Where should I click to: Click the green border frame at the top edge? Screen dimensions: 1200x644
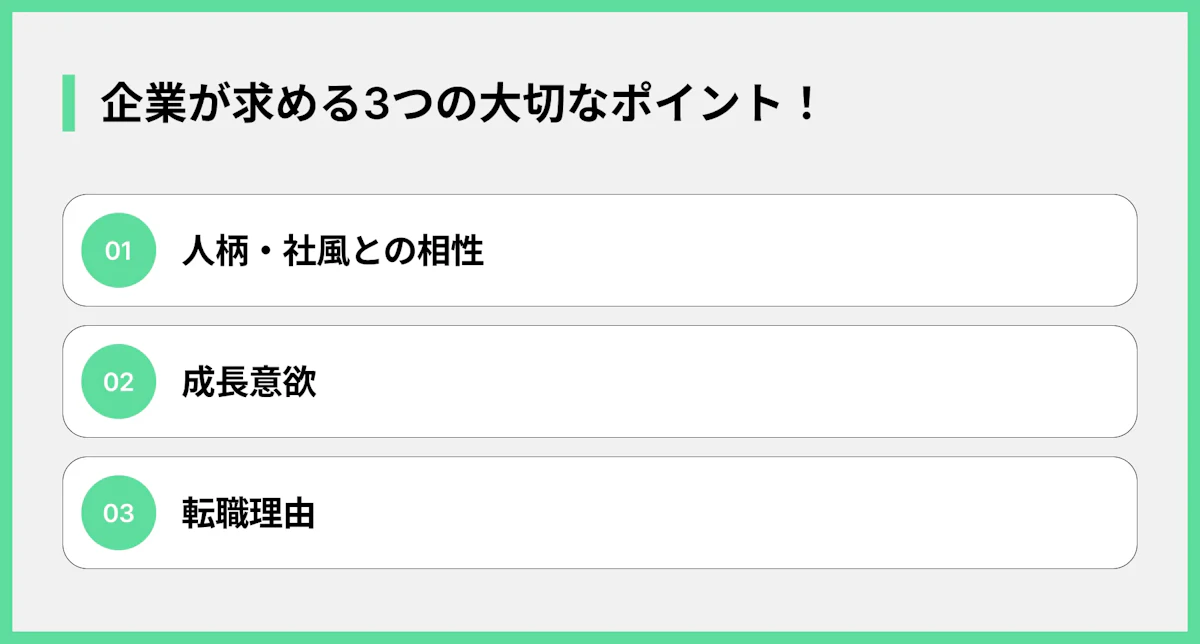pos(600,5)
